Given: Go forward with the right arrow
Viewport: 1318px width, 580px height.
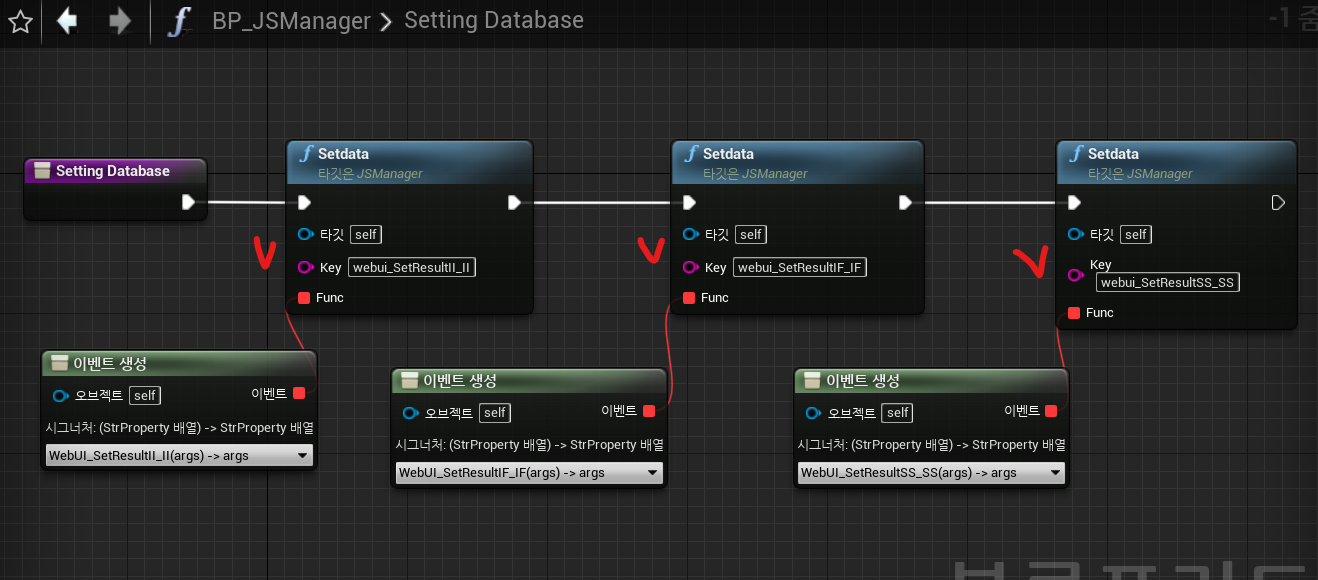Looking at the screenshot, I should tap(119, 21).
